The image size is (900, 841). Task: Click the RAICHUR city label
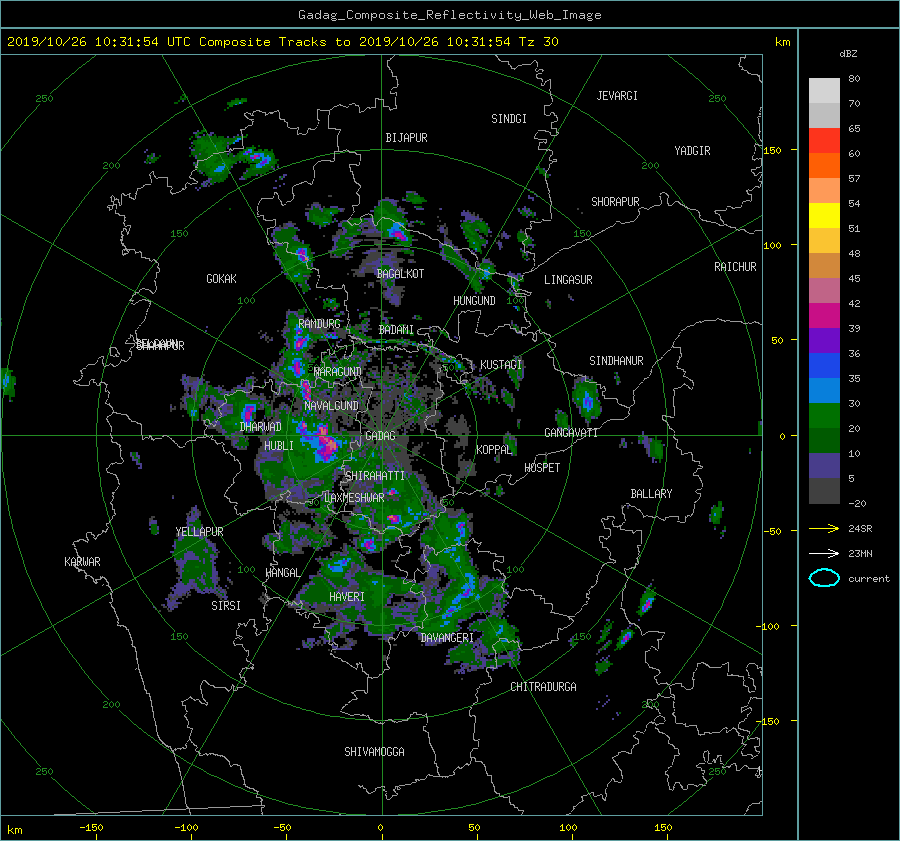735,267
